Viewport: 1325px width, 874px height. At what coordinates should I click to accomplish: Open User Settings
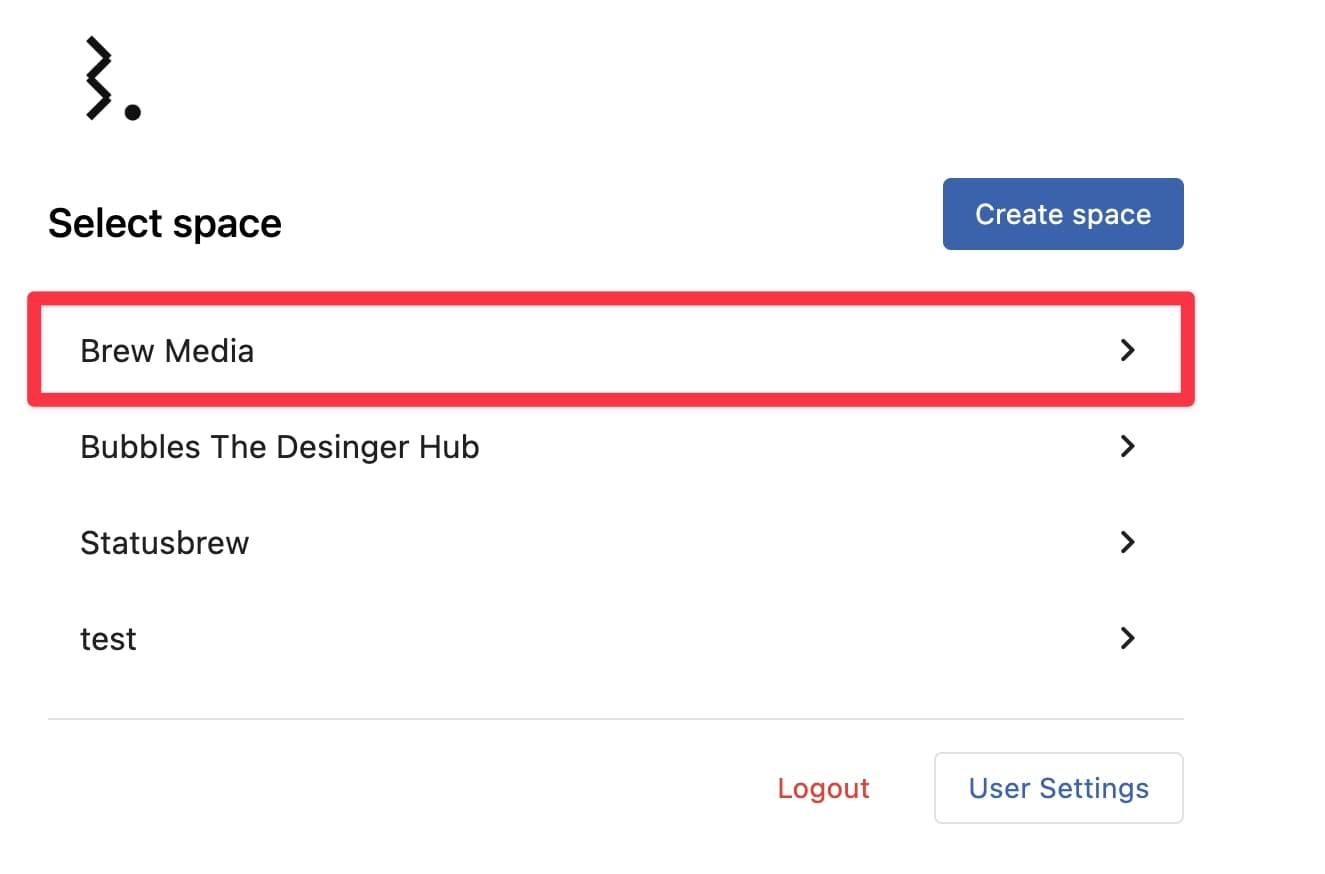tap(1058, 788)
